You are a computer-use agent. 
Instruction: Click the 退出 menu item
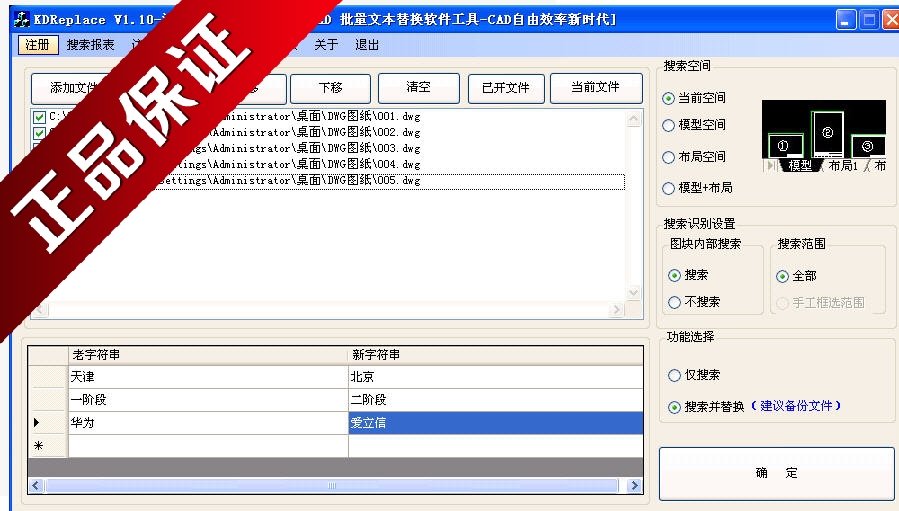pos(367,45)
